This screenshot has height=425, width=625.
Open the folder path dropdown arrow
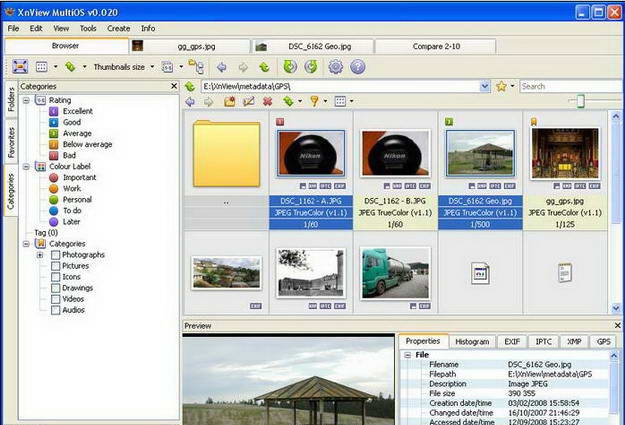(x=484, y=87)
